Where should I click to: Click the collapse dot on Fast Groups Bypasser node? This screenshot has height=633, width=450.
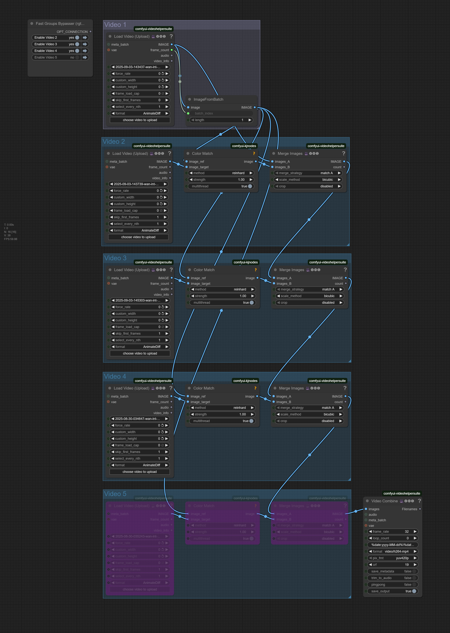(32, 24)
